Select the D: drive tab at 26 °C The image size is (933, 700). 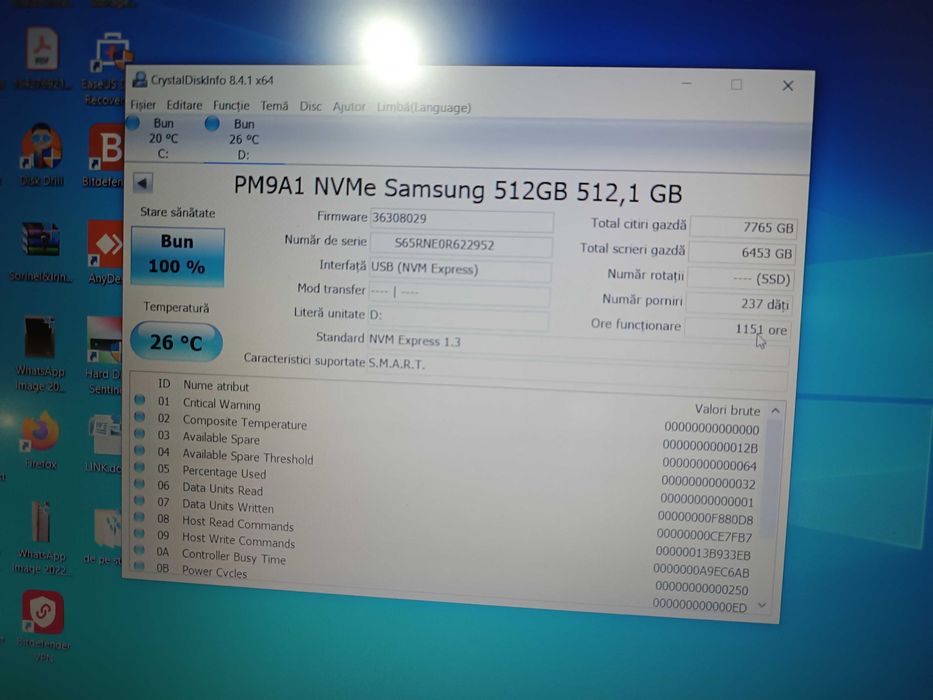[243, 139]
